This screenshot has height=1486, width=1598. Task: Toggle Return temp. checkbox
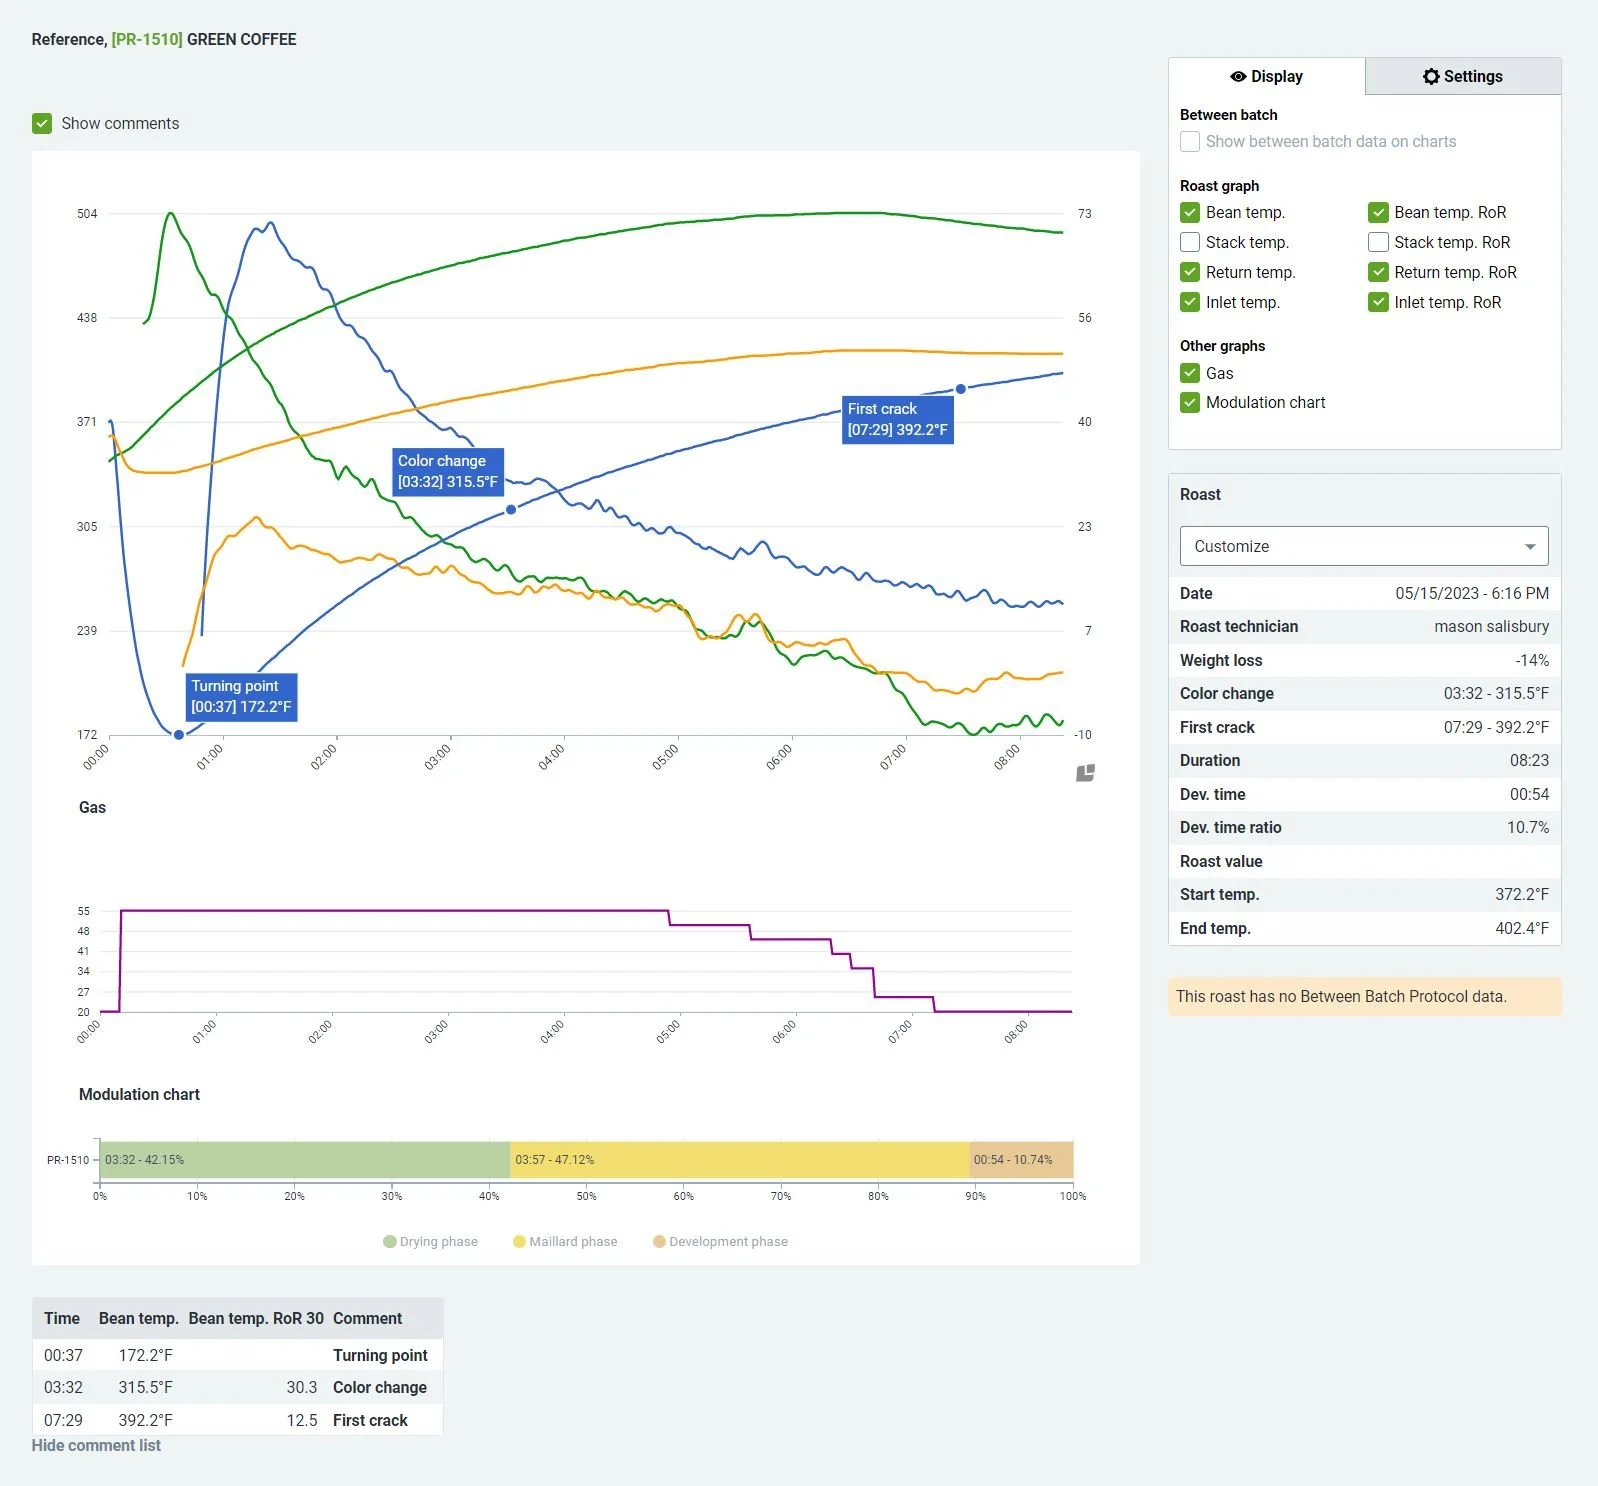[1190, 272]
